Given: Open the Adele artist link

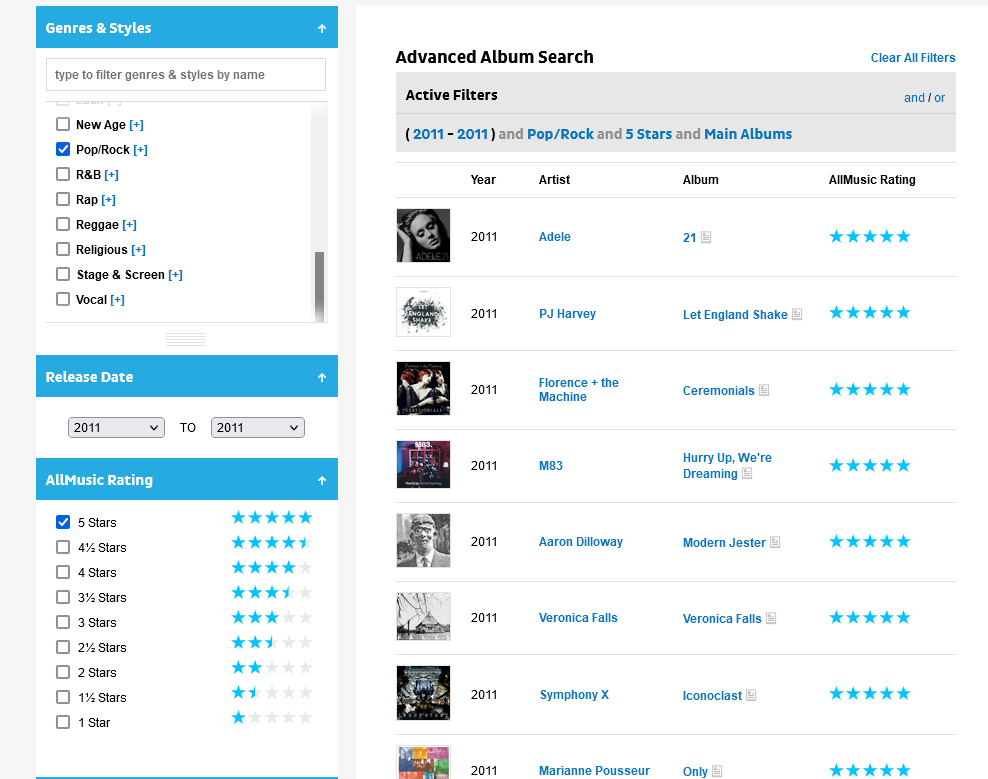Looking at the screenshot, I should [x=555, y=237].
